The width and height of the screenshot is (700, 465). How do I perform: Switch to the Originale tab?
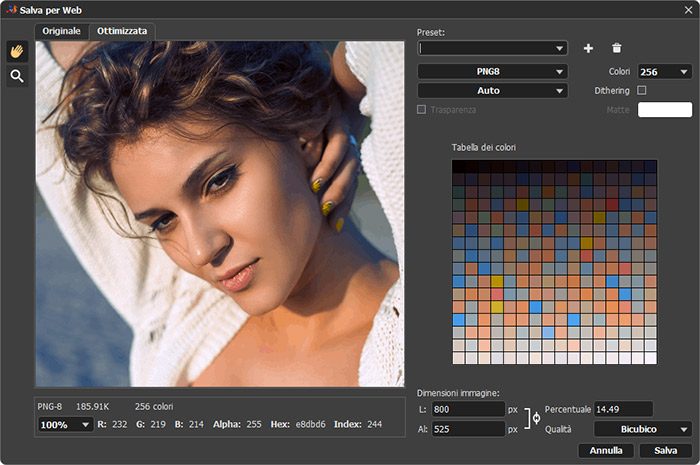click(61, 31)
